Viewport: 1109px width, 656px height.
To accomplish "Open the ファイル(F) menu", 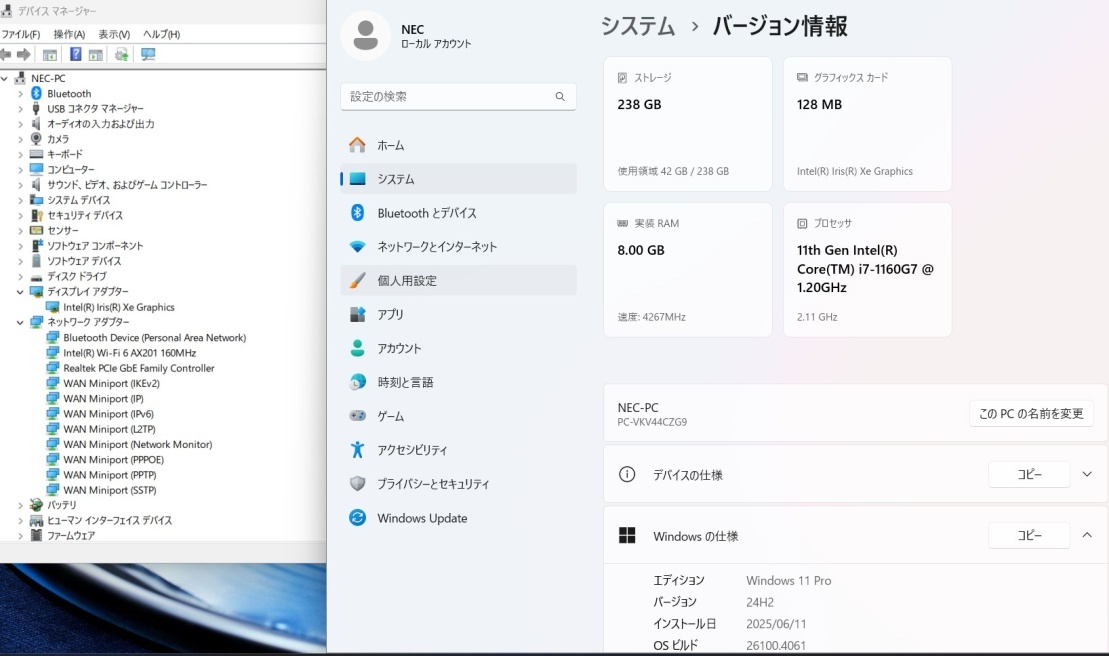I will coord(21,34).
